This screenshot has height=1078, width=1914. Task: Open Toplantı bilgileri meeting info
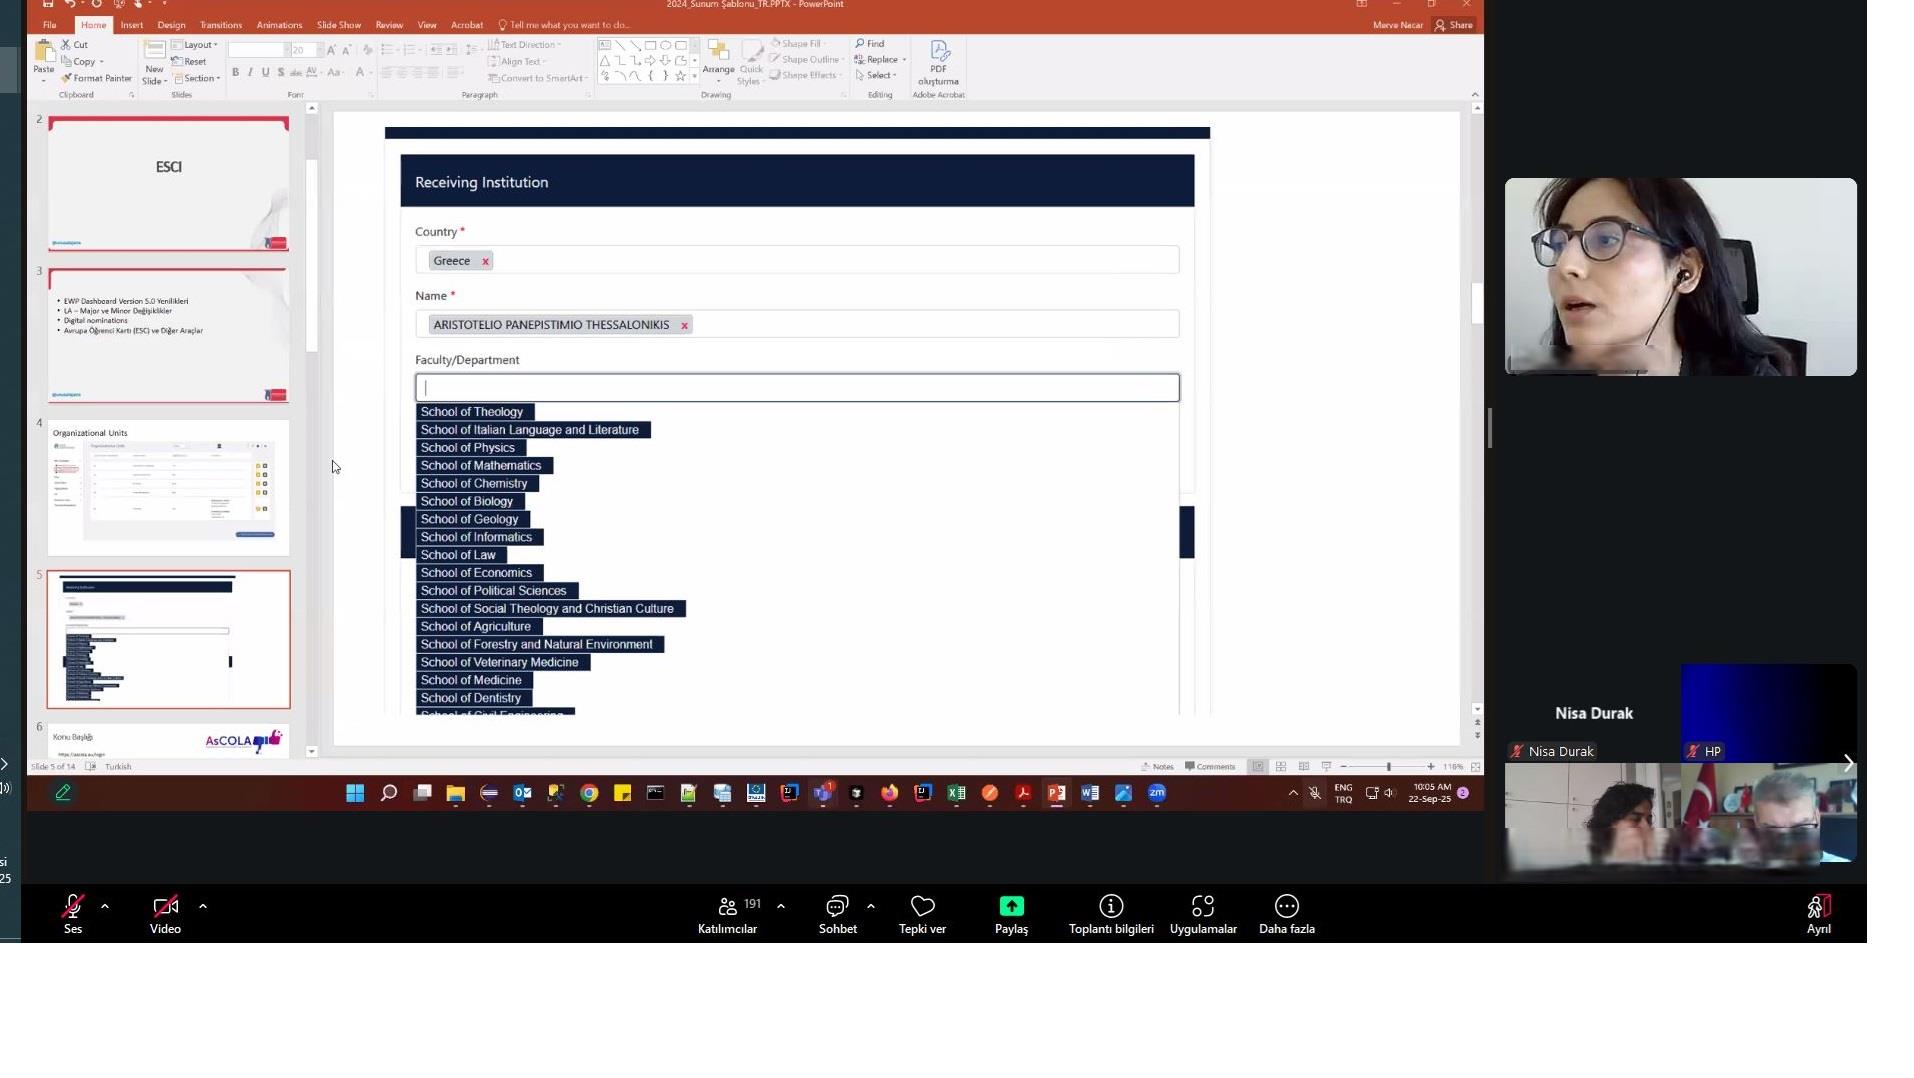1111,914
